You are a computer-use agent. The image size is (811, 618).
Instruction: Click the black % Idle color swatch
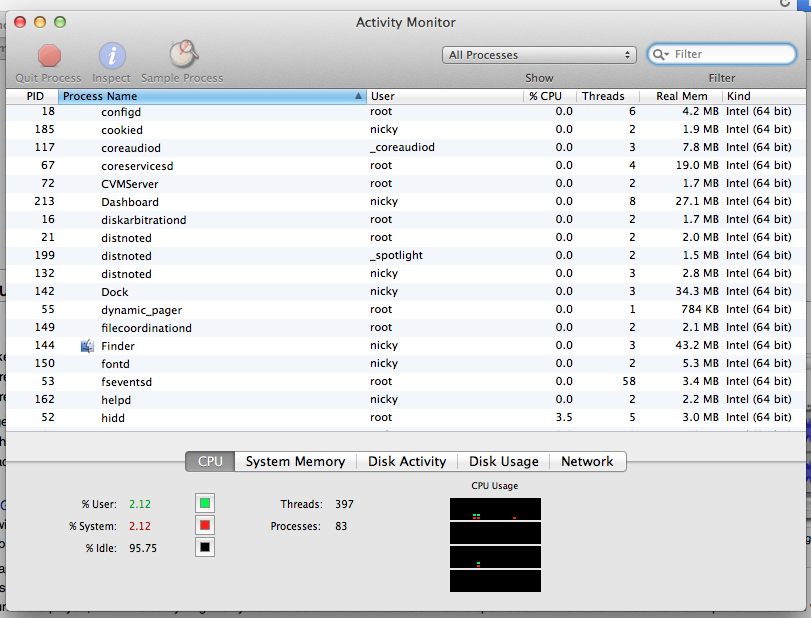pyautogui.click(x=205, y=547)
